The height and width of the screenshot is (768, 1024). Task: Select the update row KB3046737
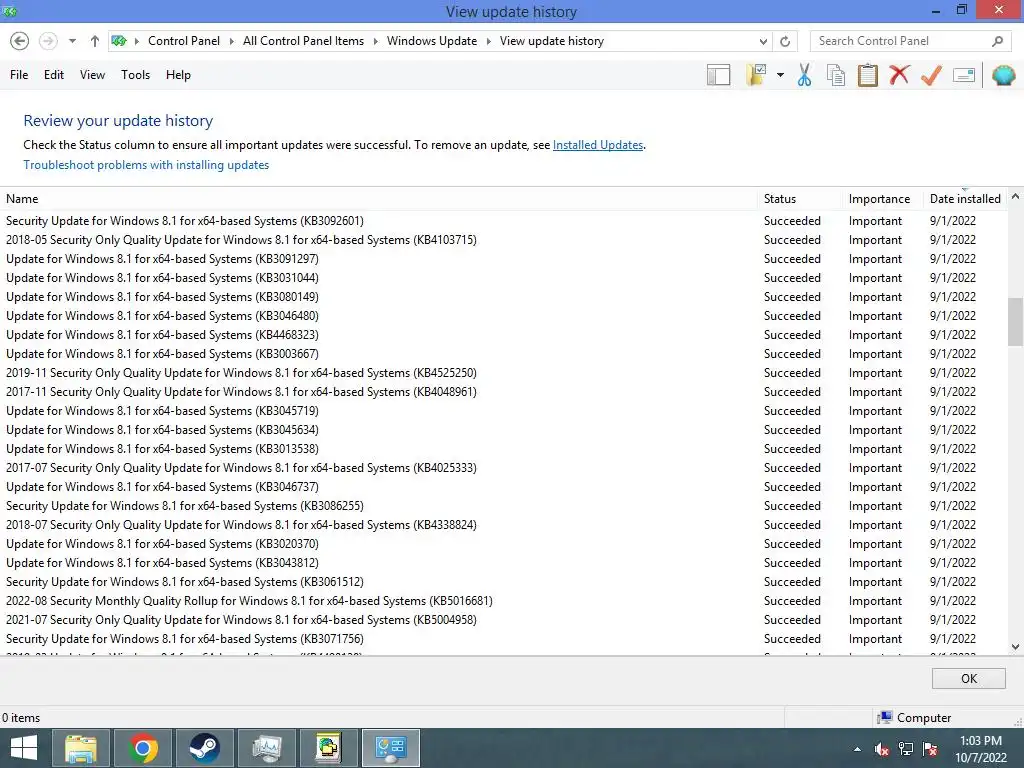pyautogui.click(x=503, y=487)
